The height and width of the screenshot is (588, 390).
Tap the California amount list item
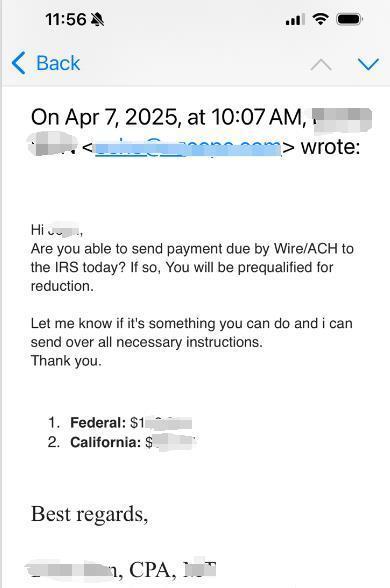(122, 442)
